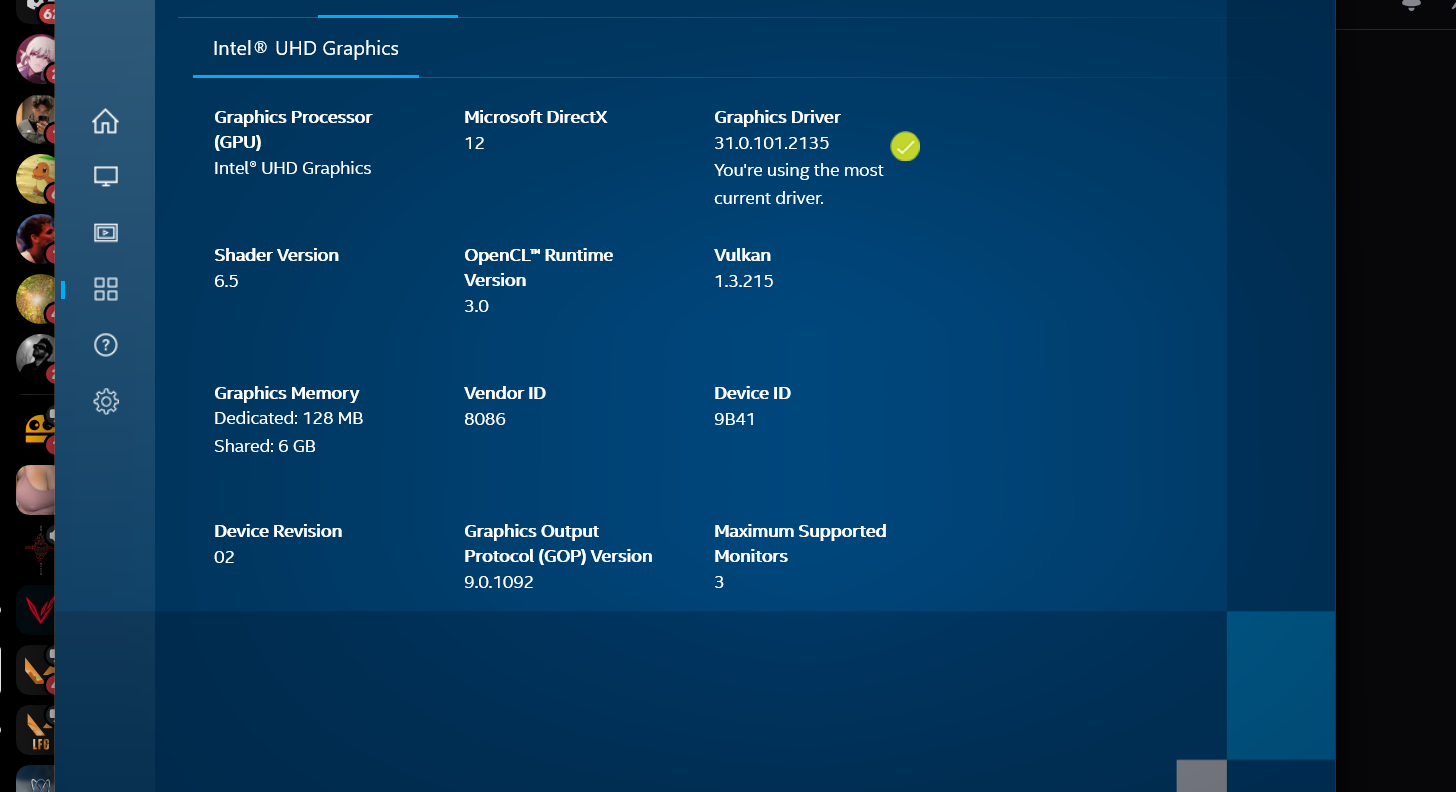Open the white-haired anime avatar Discord server
The image size is (1456, 792).
(36, 59)
